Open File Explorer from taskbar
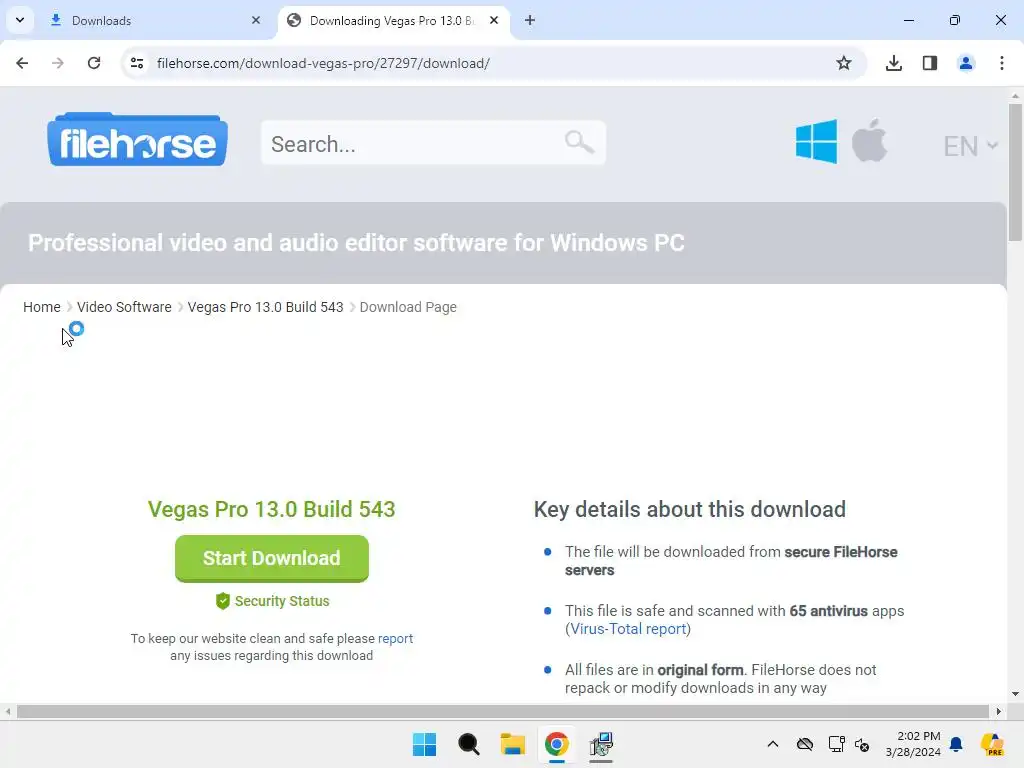The image size is (1024, 768). (513, 744)
